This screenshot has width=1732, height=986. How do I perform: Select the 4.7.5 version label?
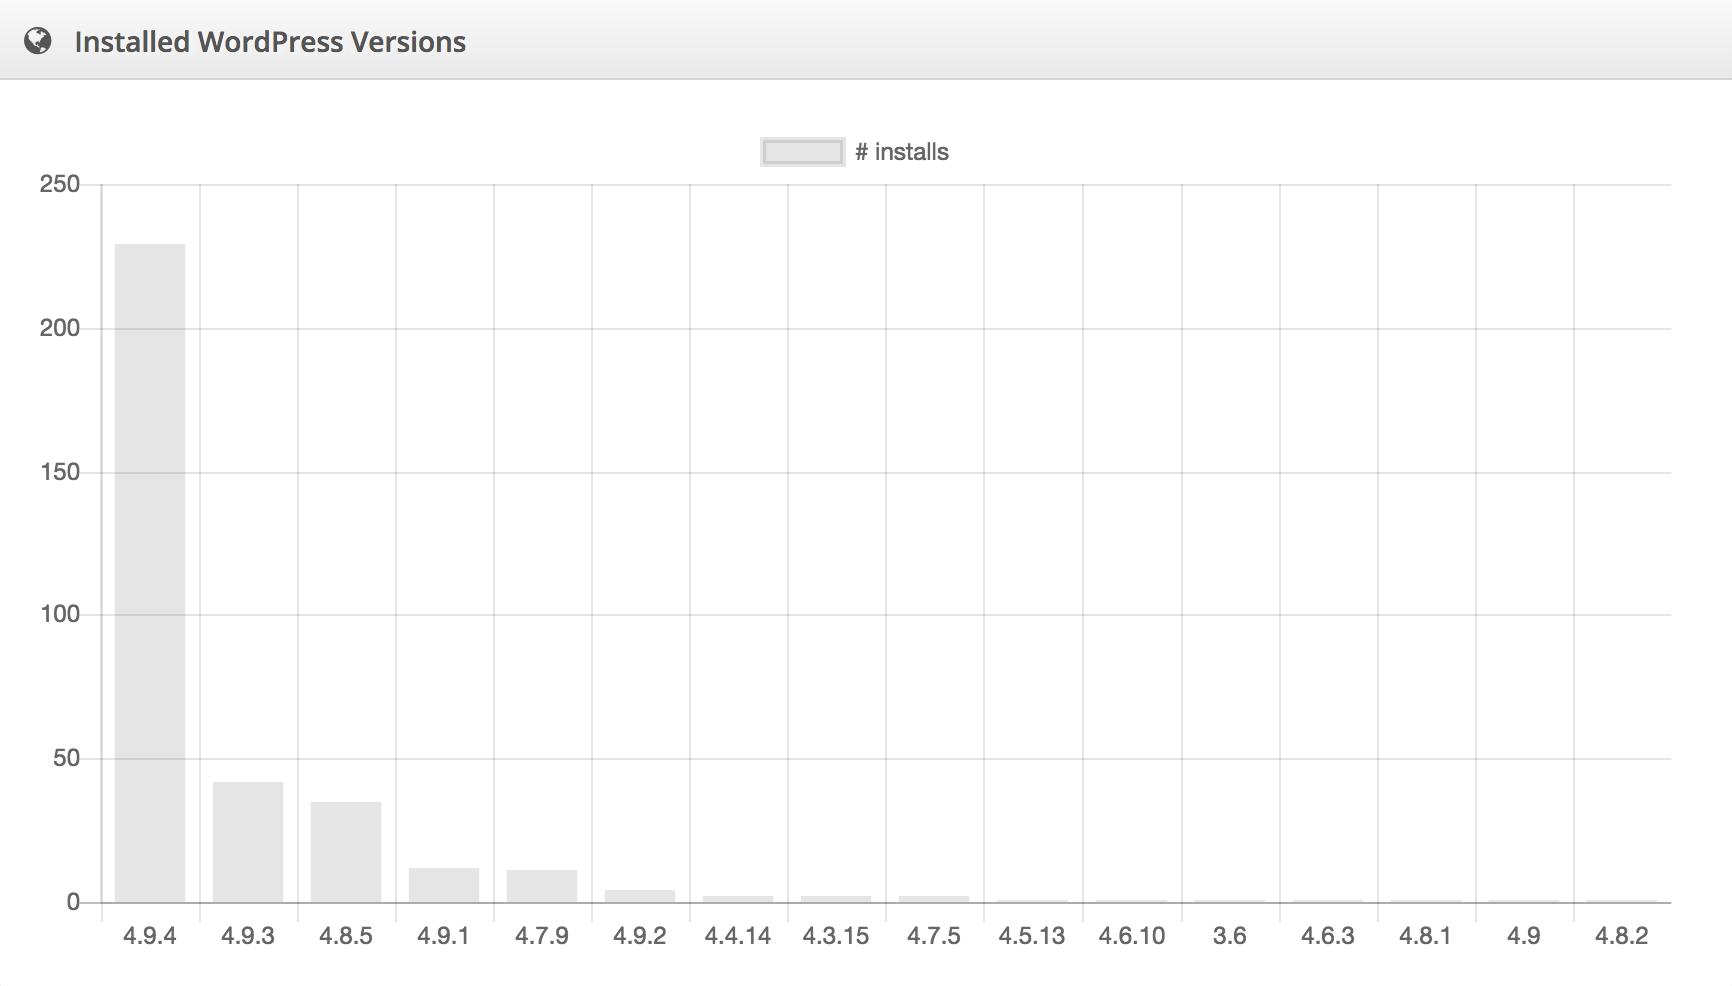click(x=935, y=937)
